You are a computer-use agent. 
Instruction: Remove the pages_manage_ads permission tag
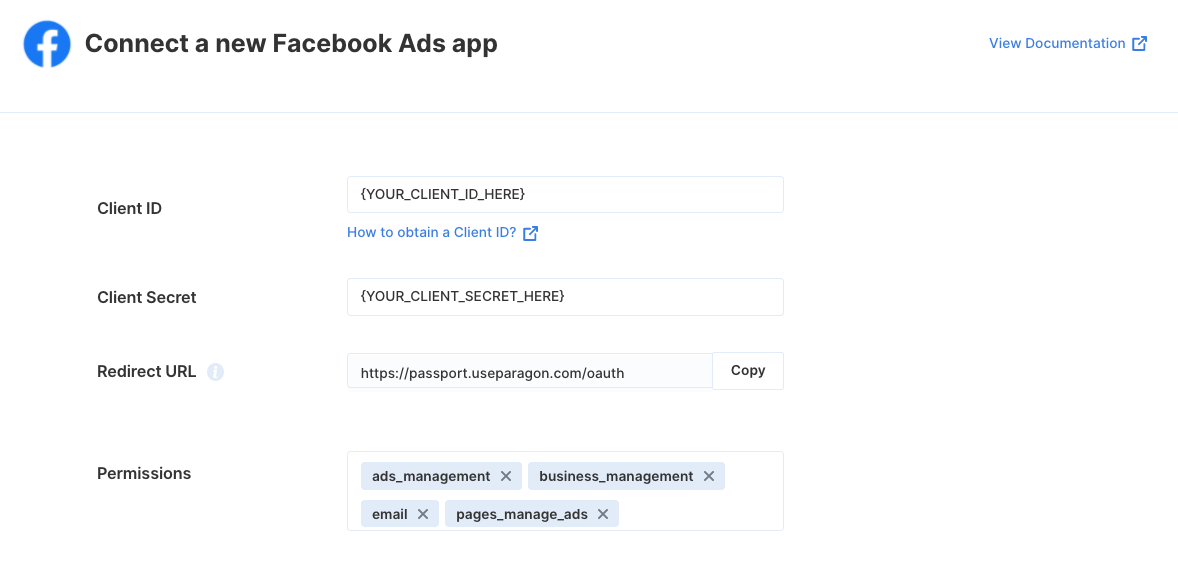point(603,514)
